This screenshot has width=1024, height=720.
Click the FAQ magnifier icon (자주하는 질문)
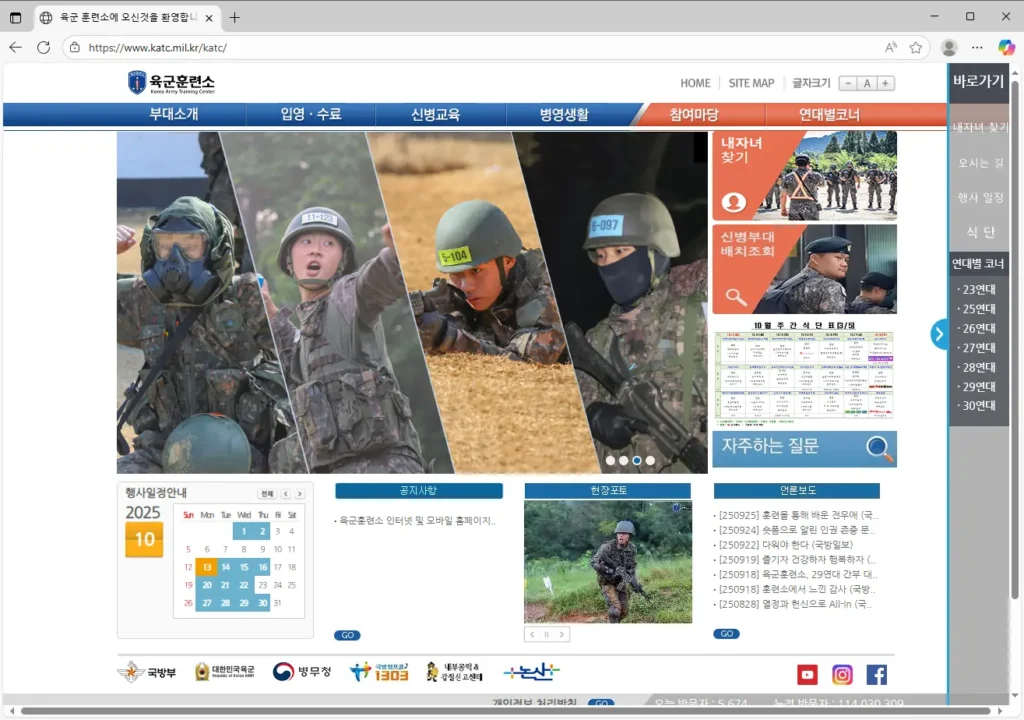(880, 449)
